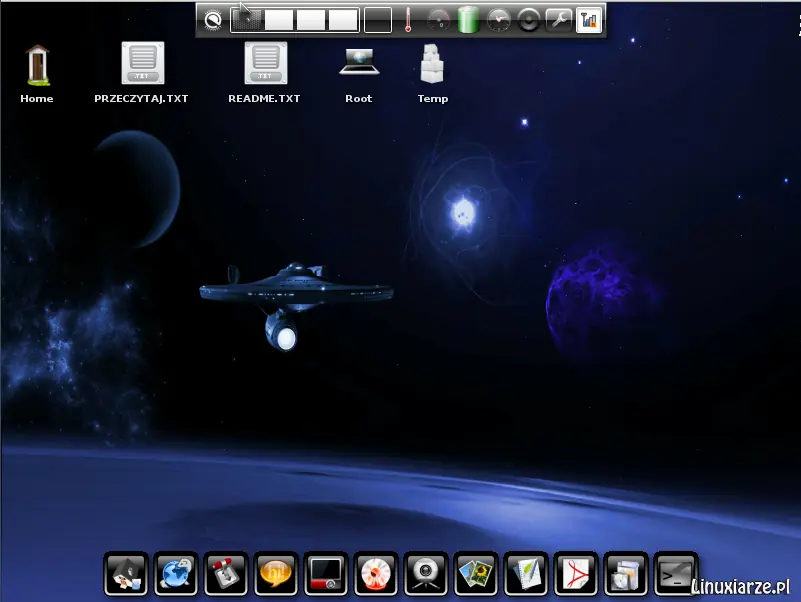Open the Enlightenment start menu icon

tap(213, 20)
